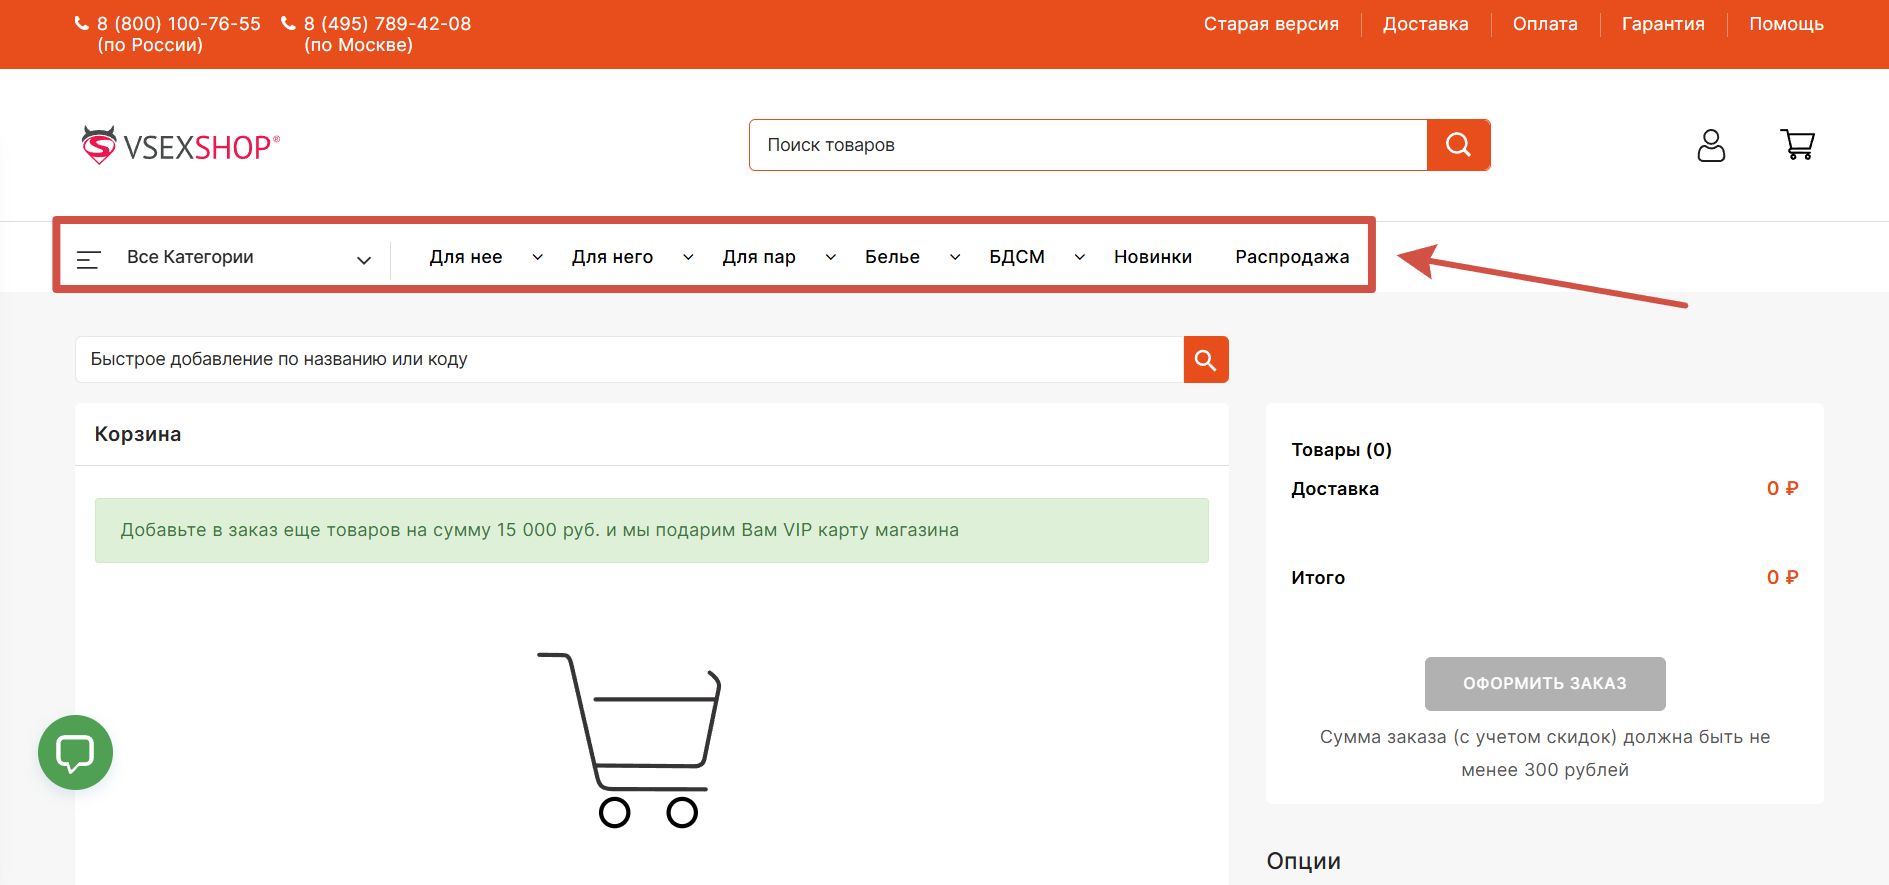This screenshot has height=885, width=1889.
Task: Click the Корзина heading
Action: [138, 434]
